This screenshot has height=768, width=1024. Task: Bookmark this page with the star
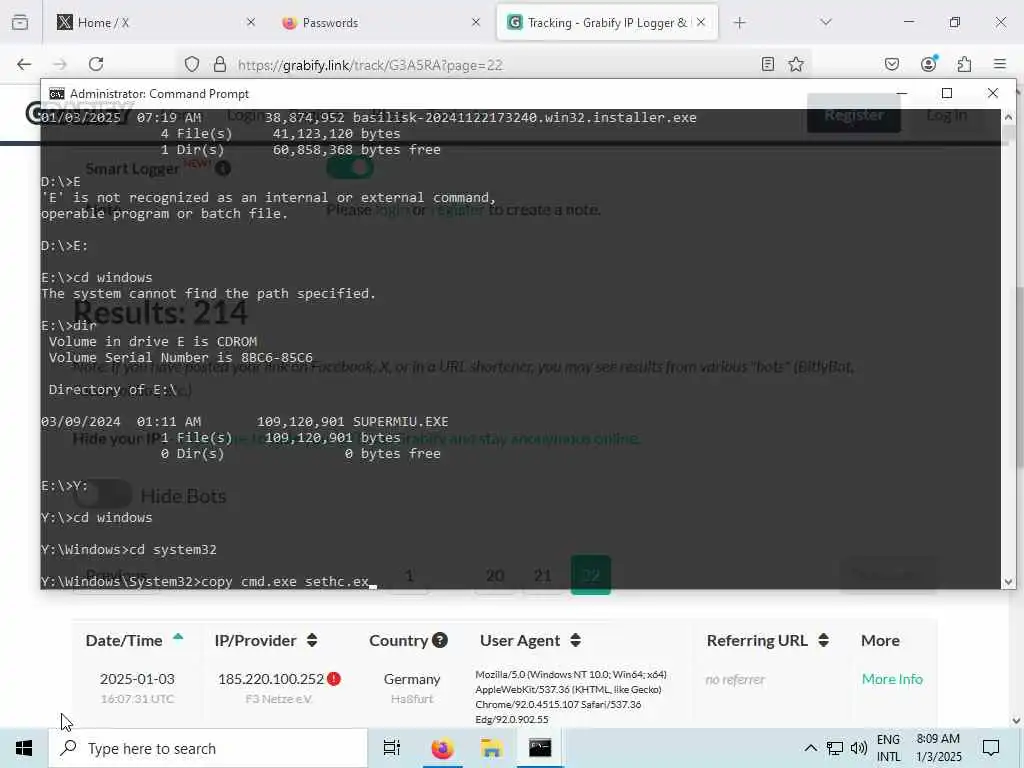pos(795,64)
